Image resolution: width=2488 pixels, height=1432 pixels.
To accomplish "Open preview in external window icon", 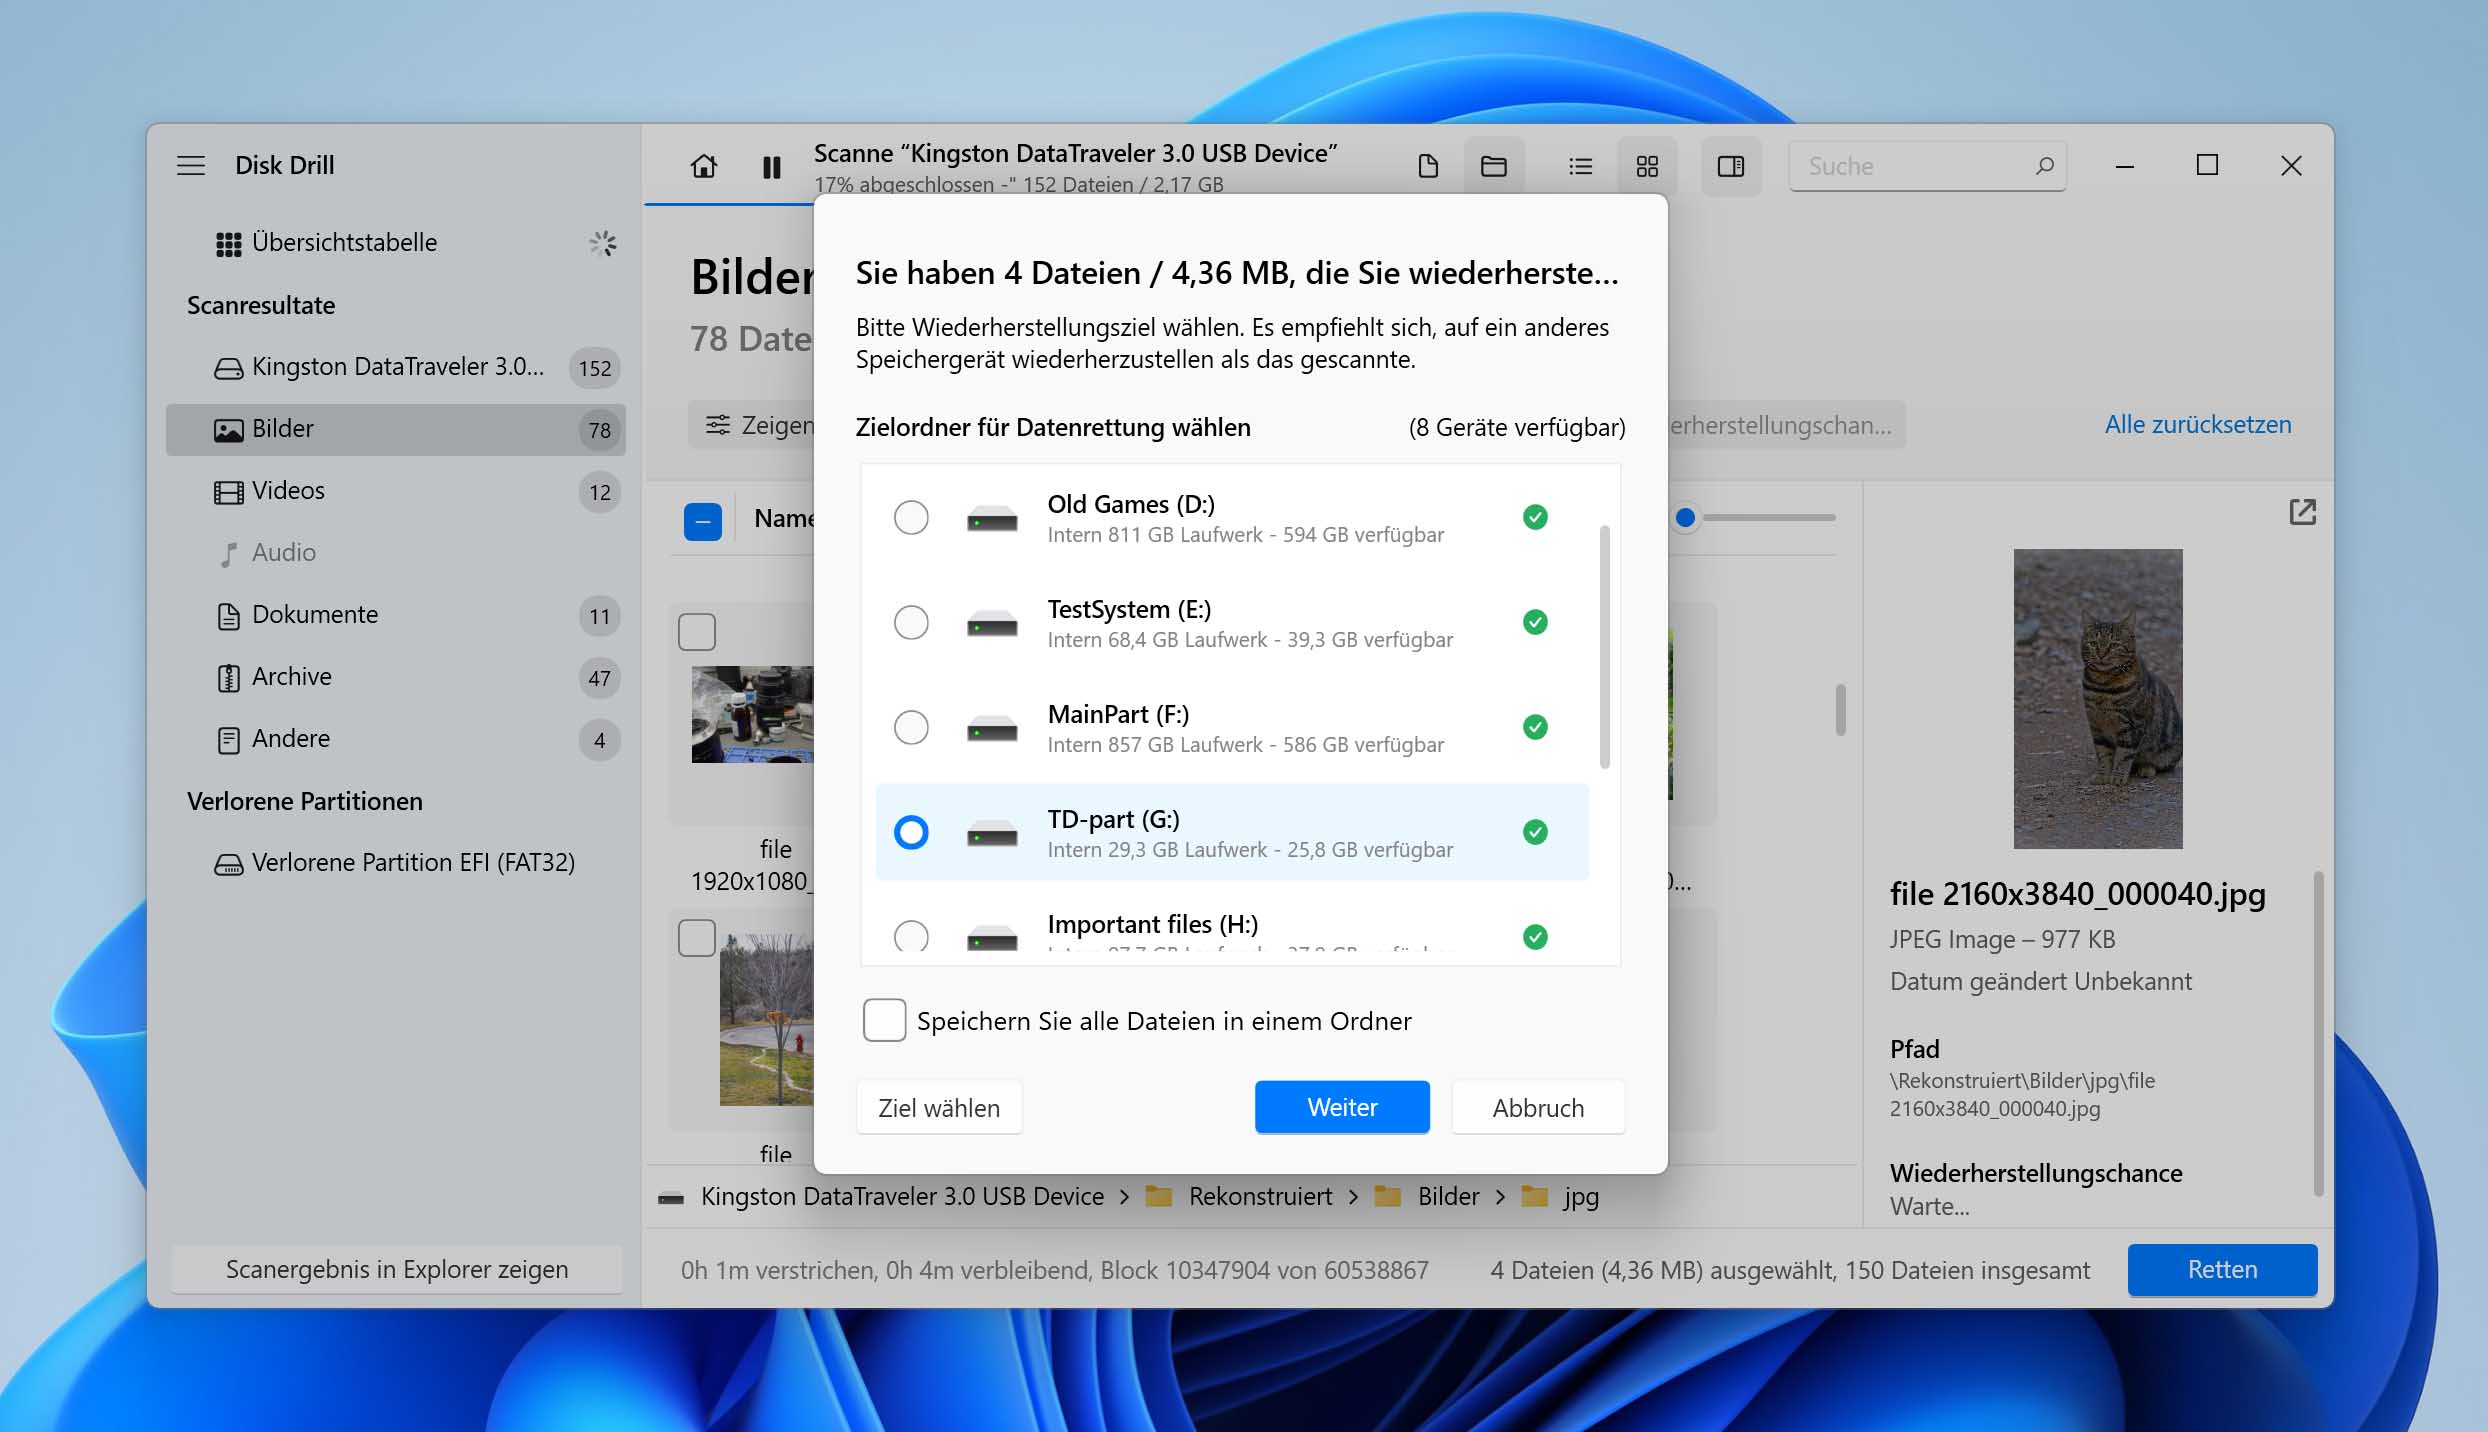I will [2302, 512].
